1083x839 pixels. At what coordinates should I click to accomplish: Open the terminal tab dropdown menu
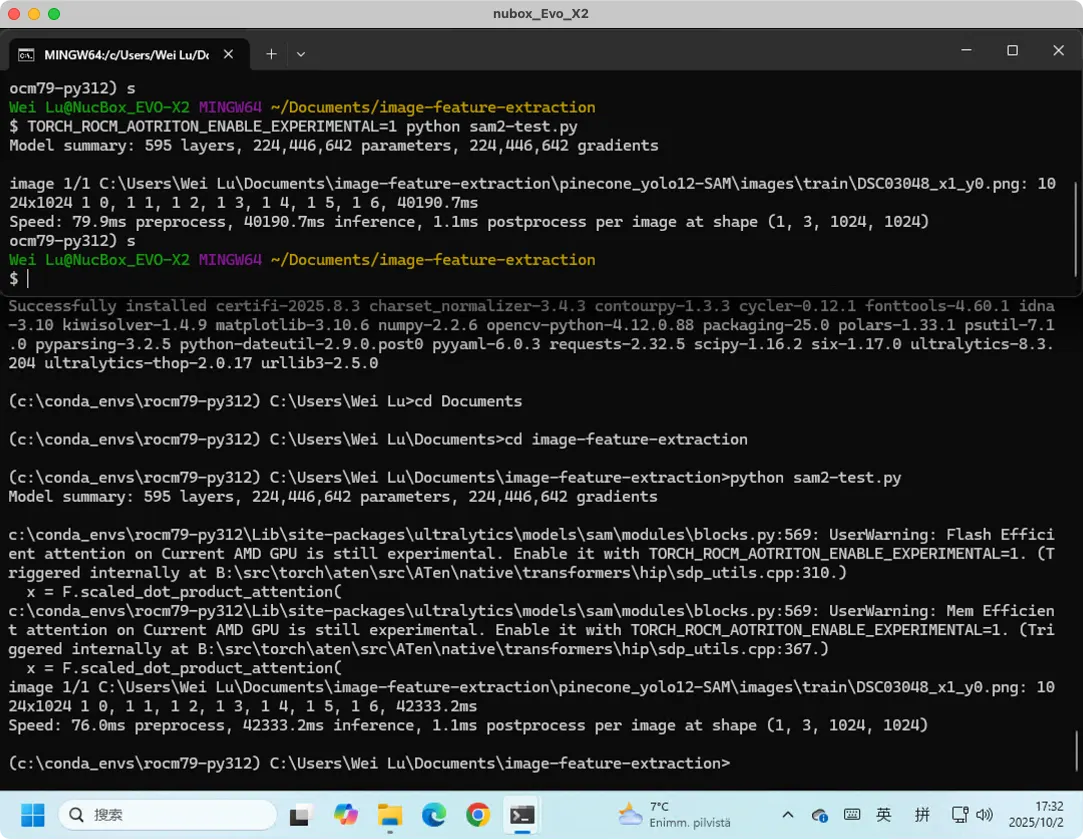(299, 53)
